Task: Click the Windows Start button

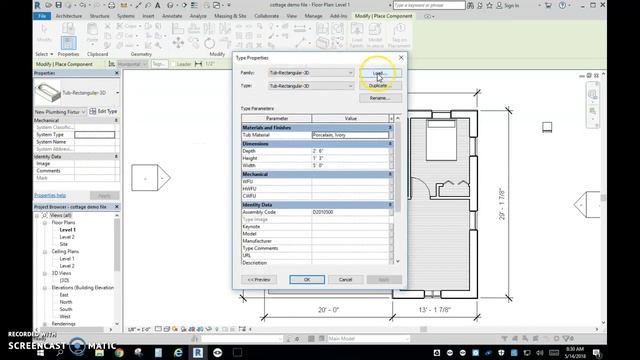Action: (x=40, y=353)
